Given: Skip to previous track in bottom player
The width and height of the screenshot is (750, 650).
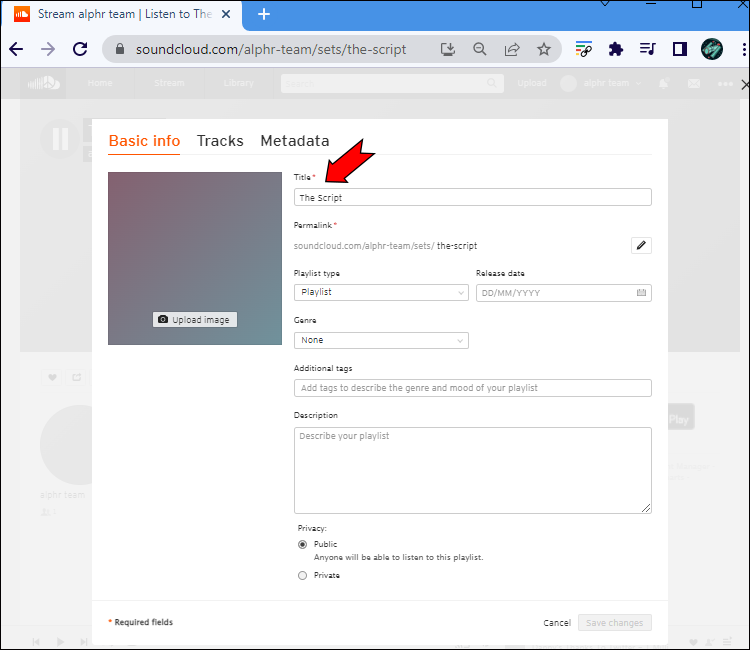Looking at the screenshot, I should point(36,641).
